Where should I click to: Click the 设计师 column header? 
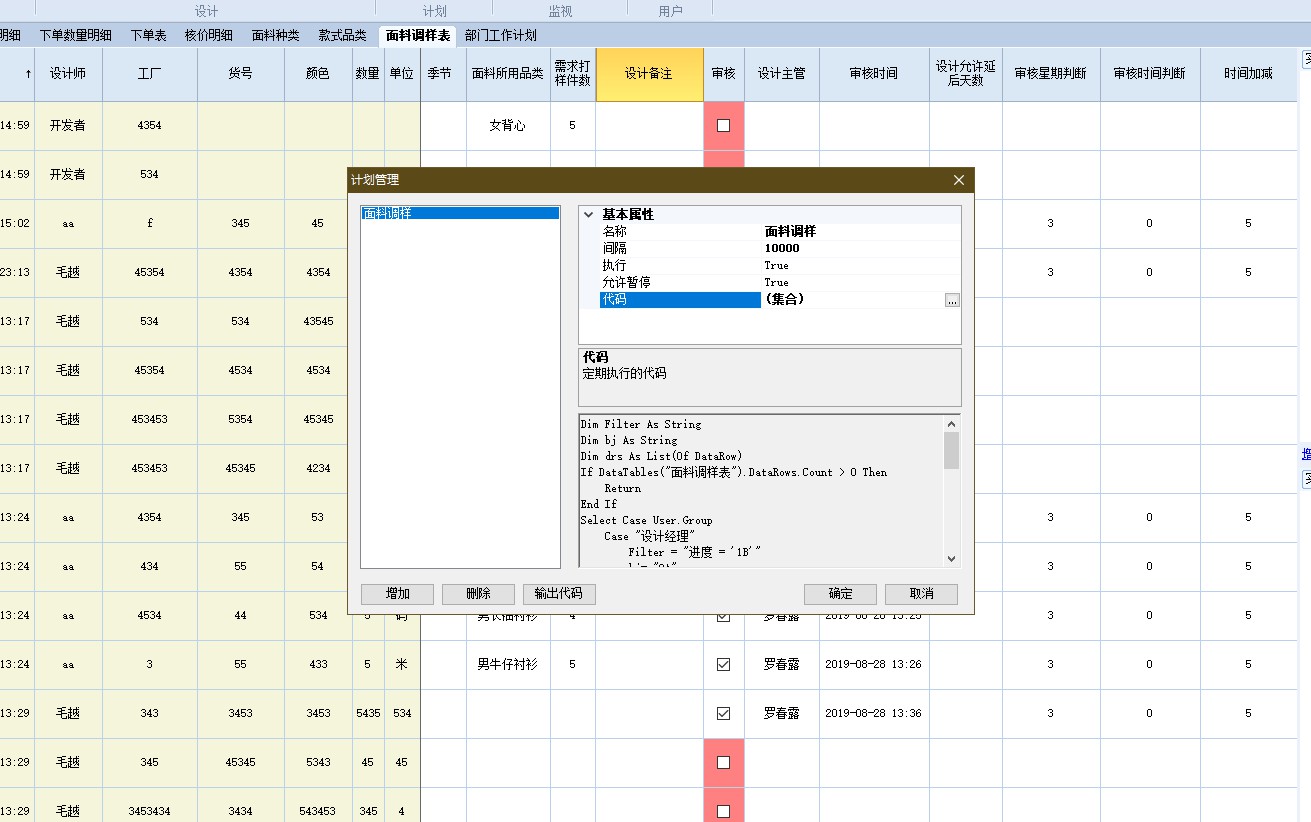68,74
